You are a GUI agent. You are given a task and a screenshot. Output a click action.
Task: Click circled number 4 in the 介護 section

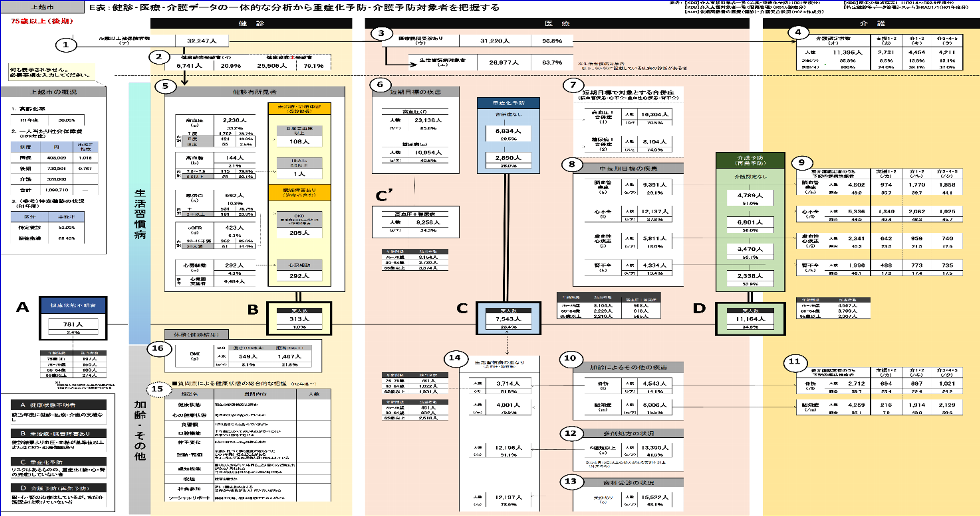coord(797,32)
